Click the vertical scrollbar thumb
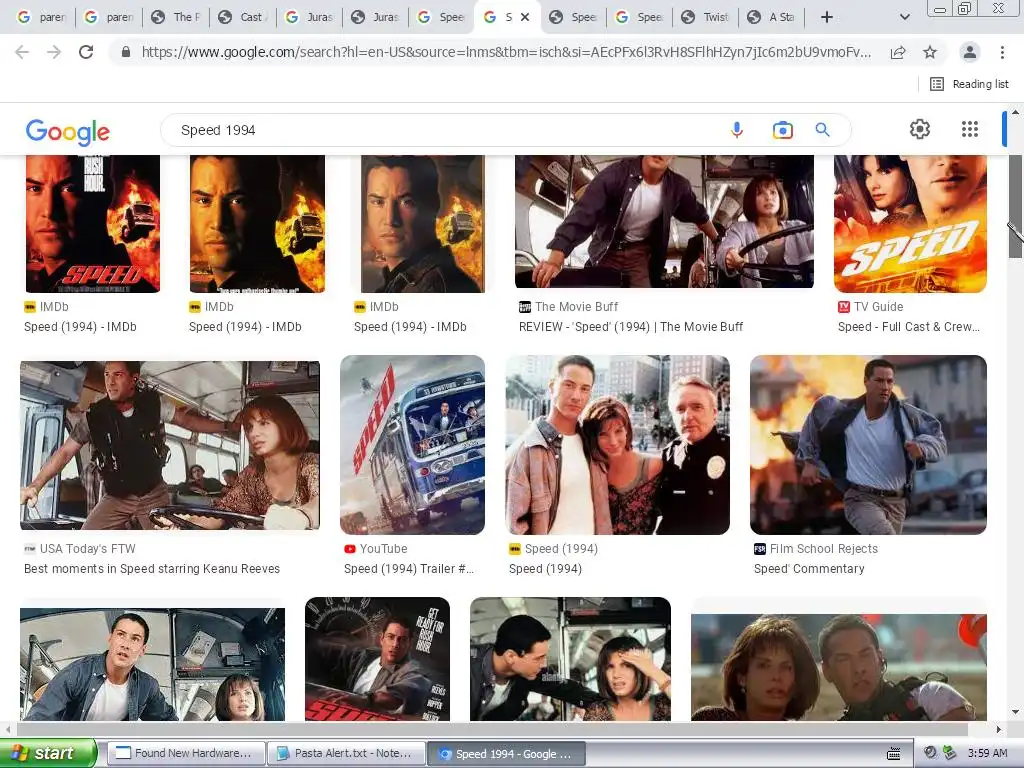Viewport: 1024px width, 768px height. [1015, 206]
